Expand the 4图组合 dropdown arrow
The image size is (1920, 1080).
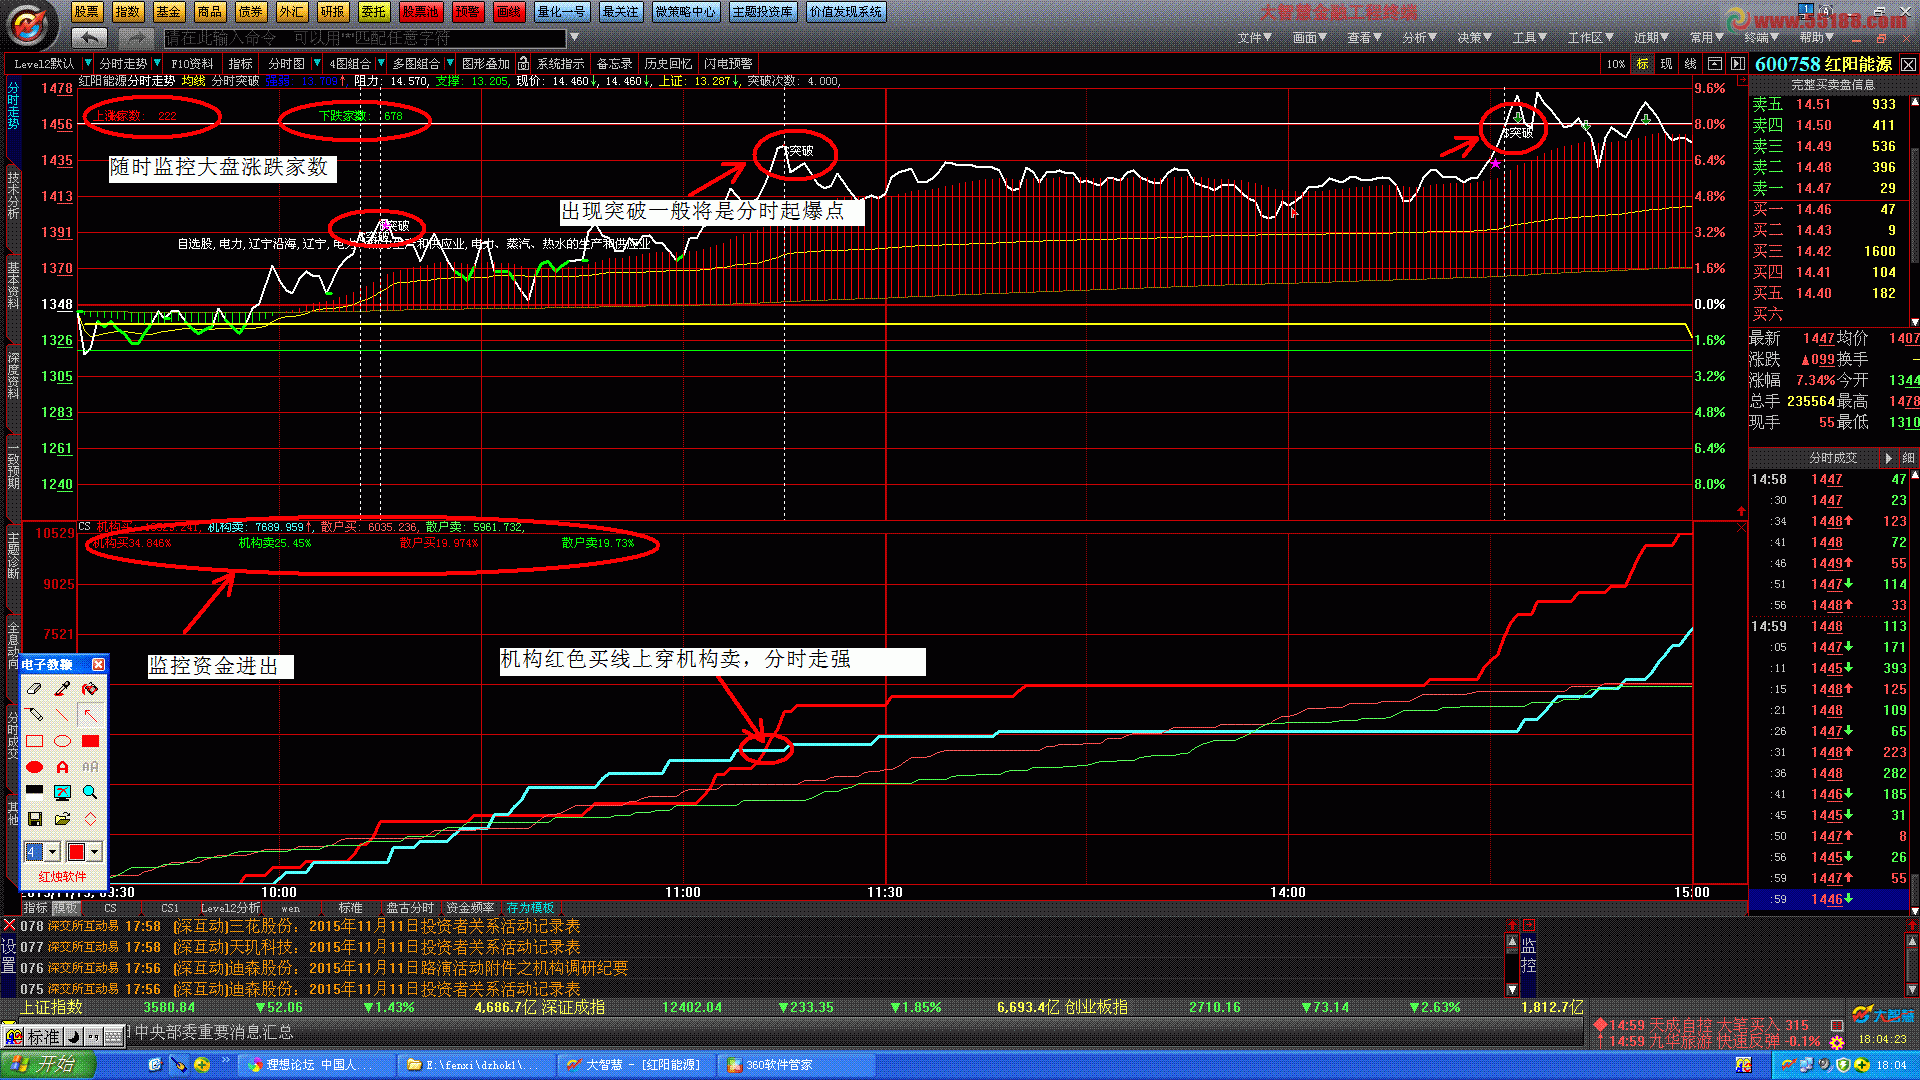[x=381, y=63]
